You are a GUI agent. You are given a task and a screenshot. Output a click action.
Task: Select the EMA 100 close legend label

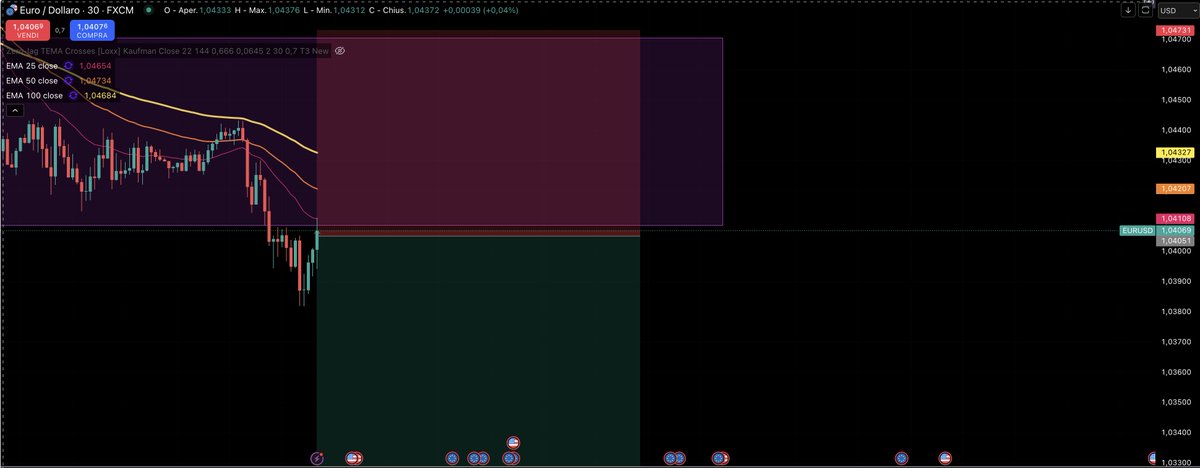tap(34, 95)
